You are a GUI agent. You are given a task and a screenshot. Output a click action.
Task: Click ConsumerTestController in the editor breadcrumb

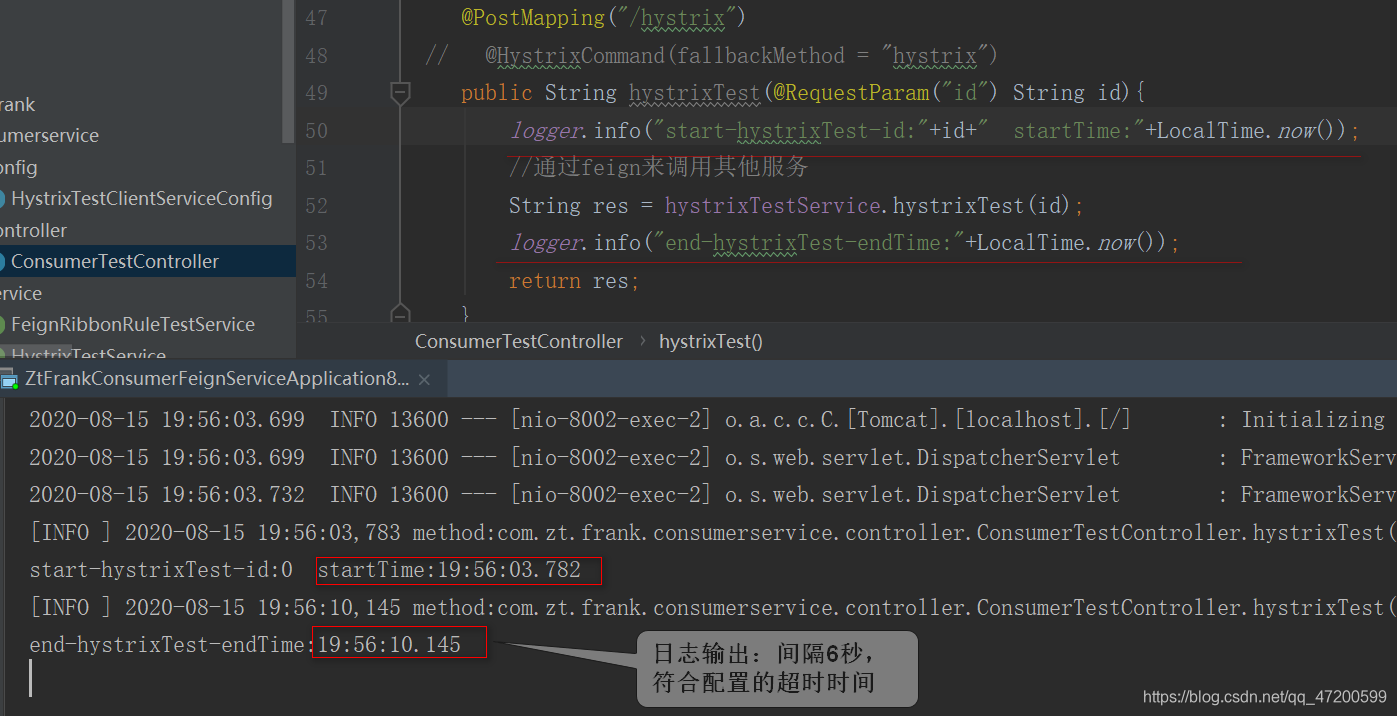tap(519, 341)
